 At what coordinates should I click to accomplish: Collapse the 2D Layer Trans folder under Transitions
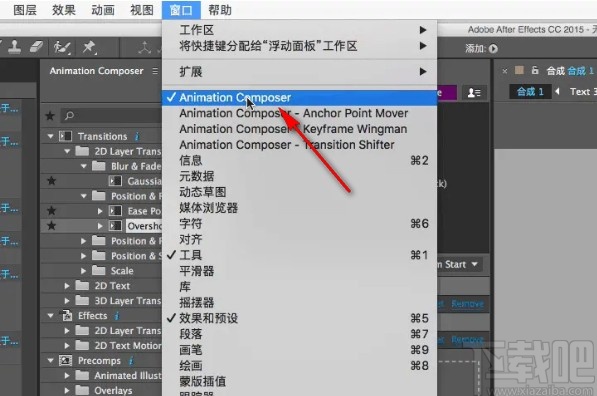(67, 151)
